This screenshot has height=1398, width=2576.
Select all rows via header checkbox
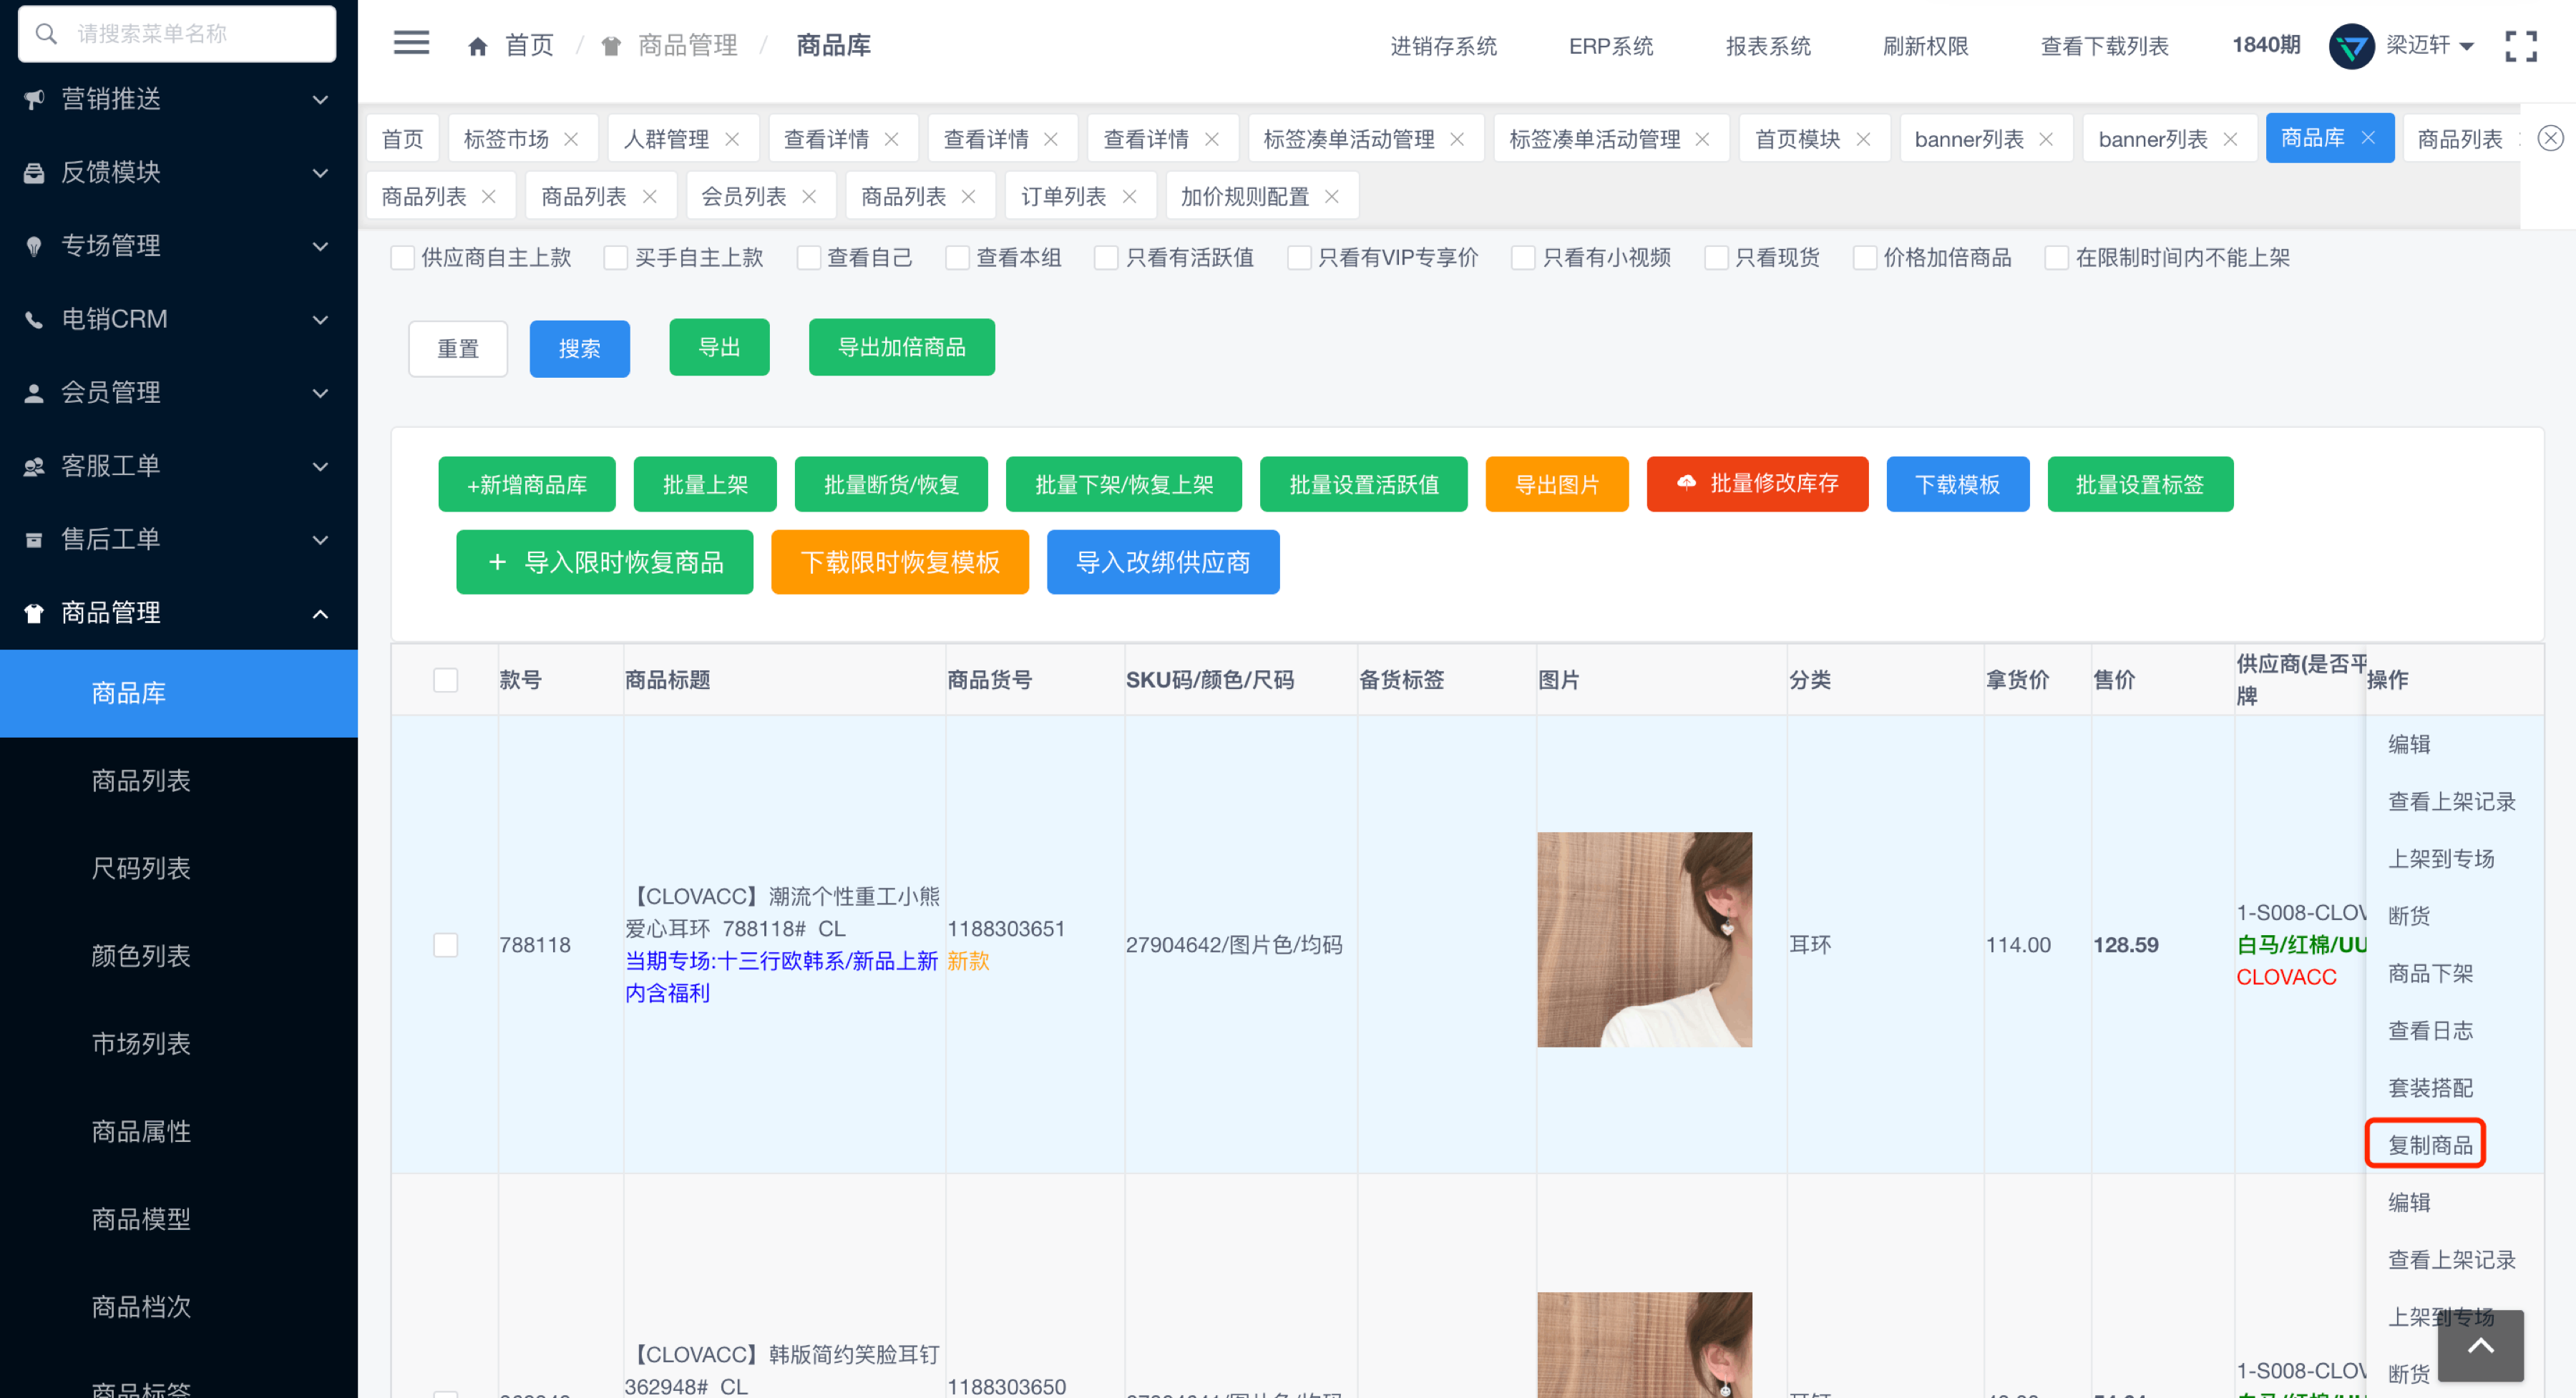446,680
